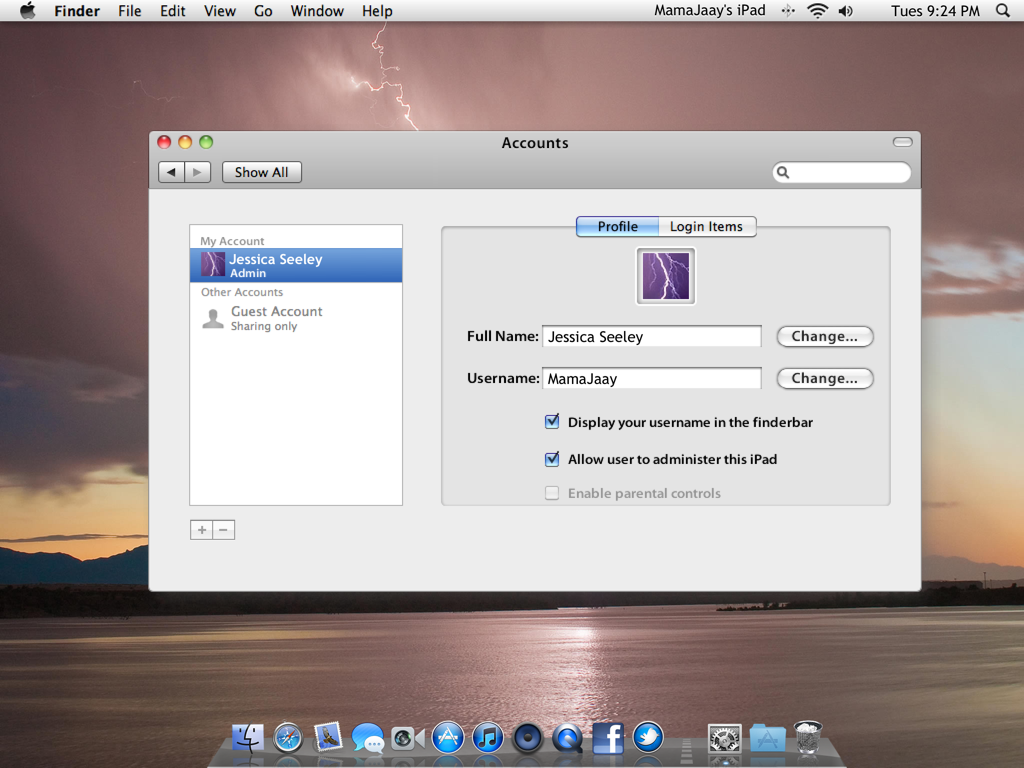Open Spotlight search in the menu bar

click(x=1003, y=11)
